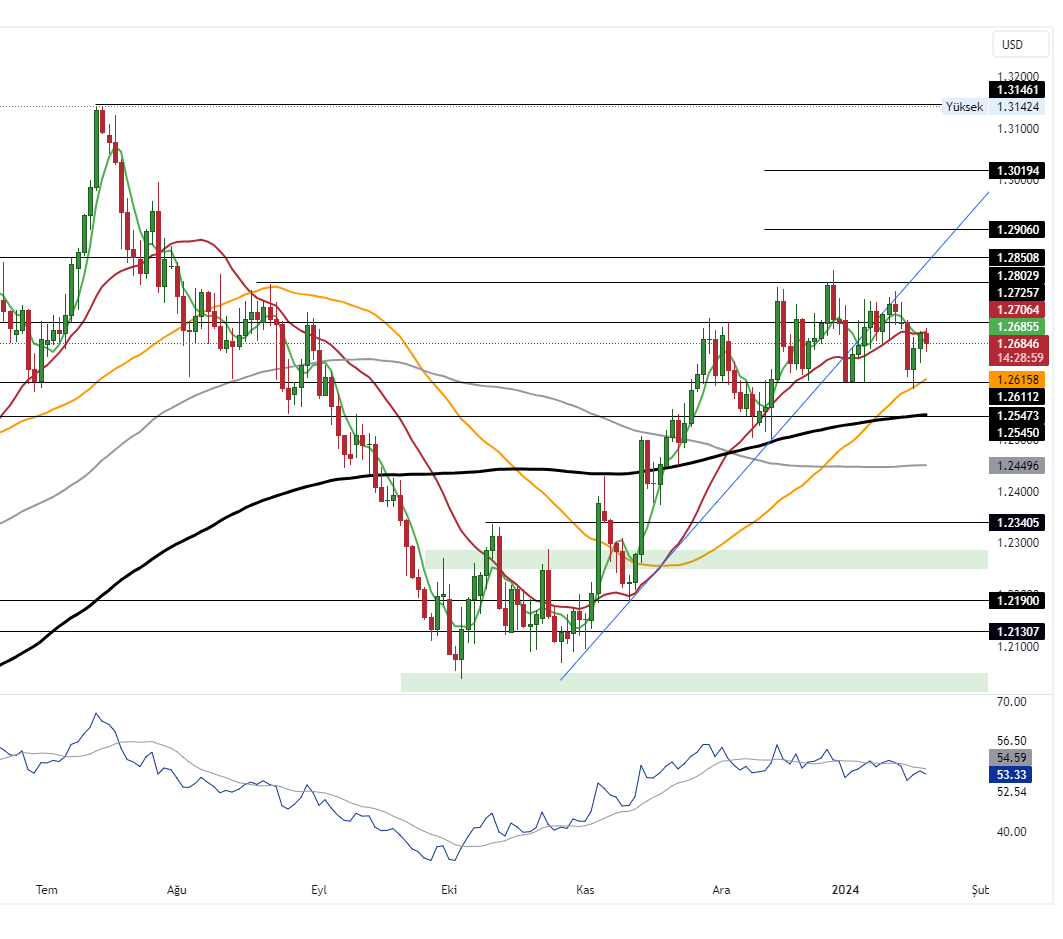Select the 1.23405 price level label
This screenshot has width=1063, height=939.
[x=1017, y=522]
